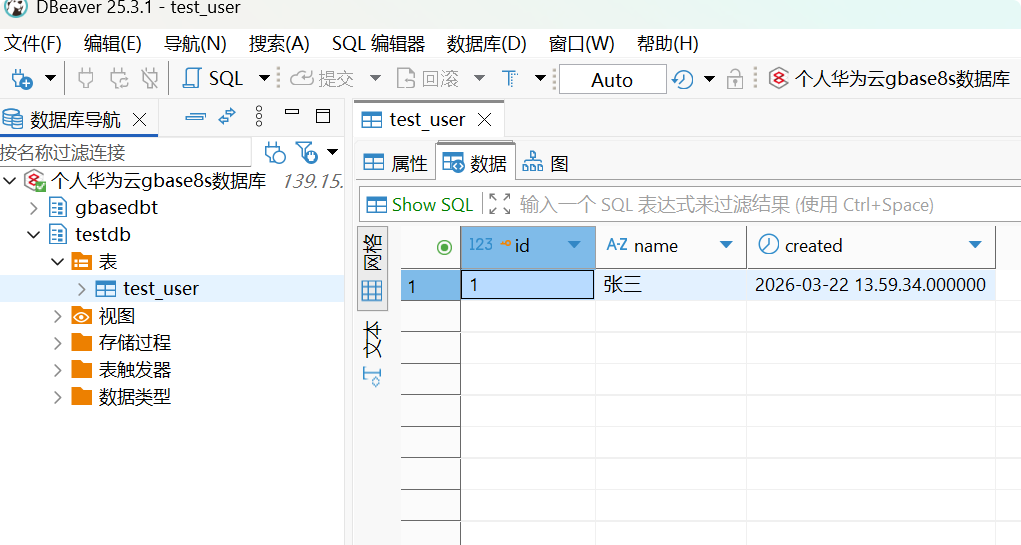This screenshot has height=545, width=1021.
Task: Click the transaction log clock icon
Action: [x=682, y=79]
